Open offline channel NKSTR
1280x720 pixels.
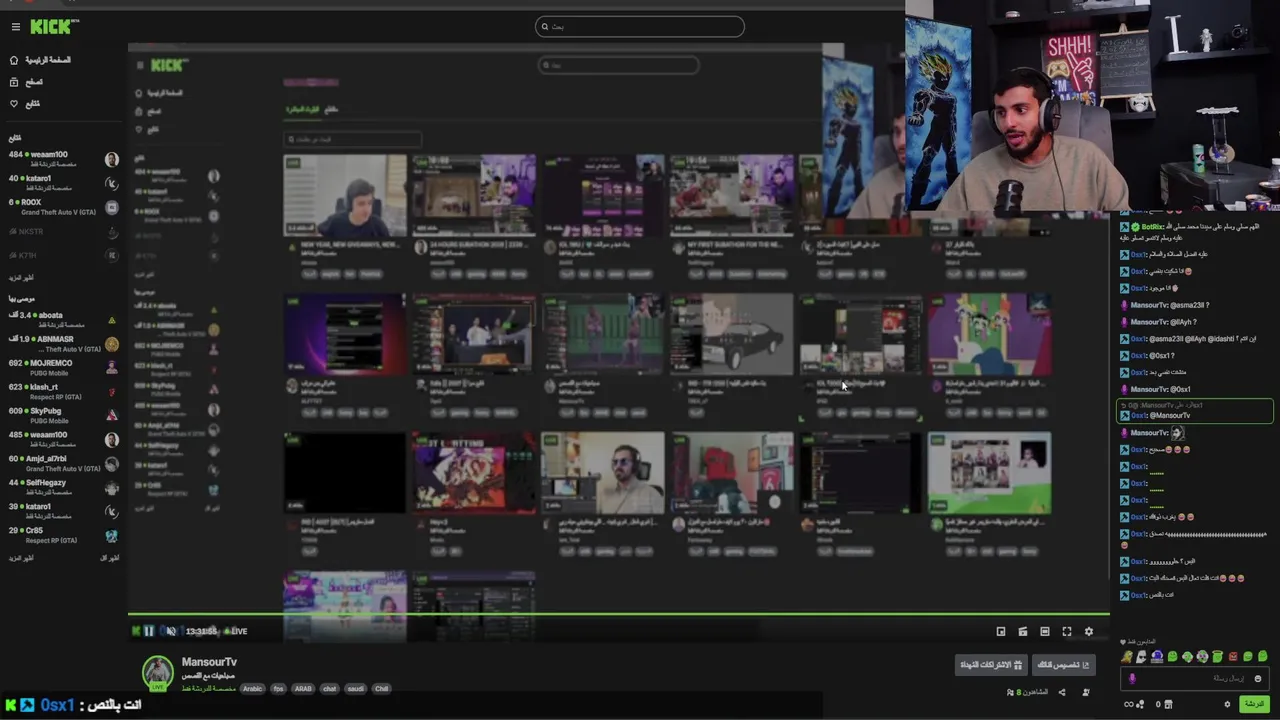[x=62, y=231]
